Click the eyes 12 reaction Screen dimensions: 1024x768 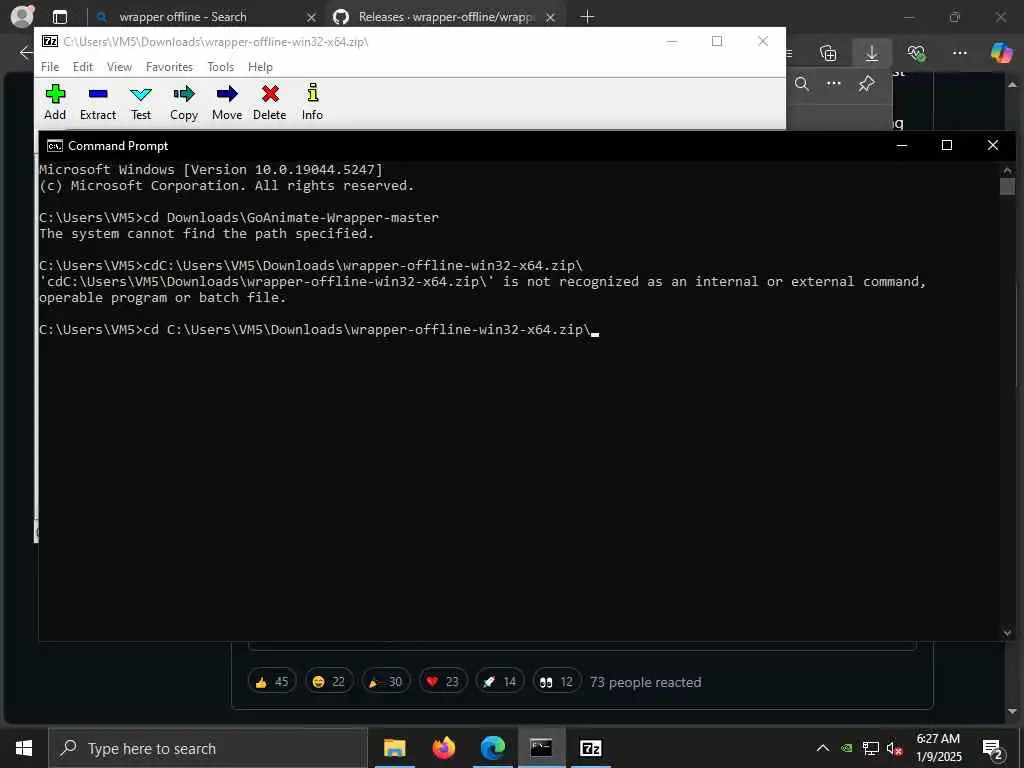[x=556, y=682]
